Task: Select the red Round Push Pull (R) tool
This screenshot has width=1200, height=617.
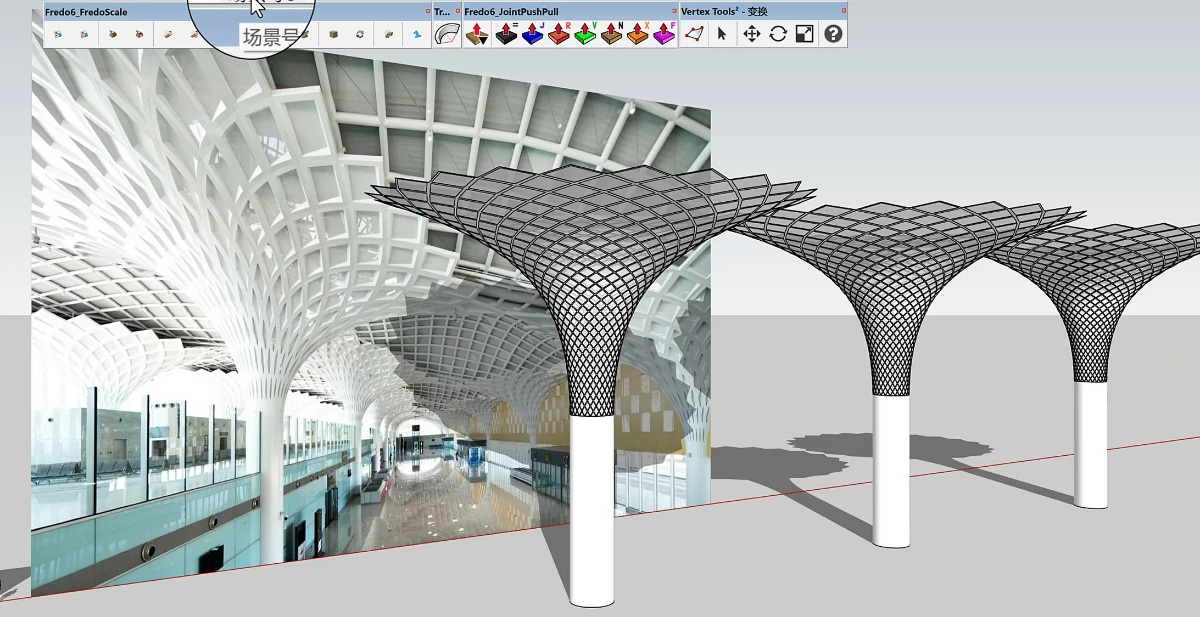Action: click(560, 34)
